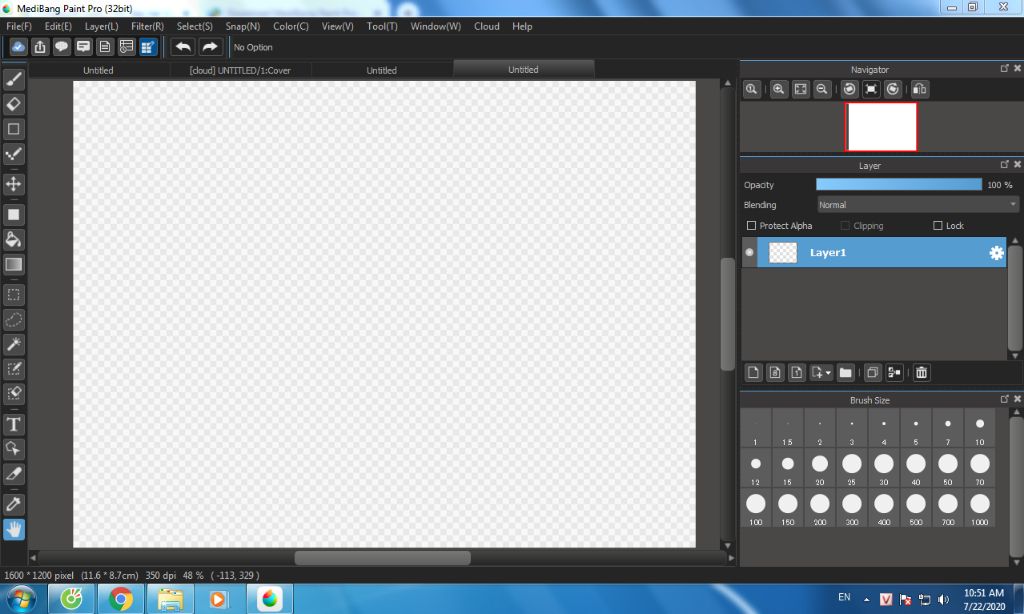1024x614 pixels.
Task: Hide Layer1 using its visibility dot
Action: 750,253
